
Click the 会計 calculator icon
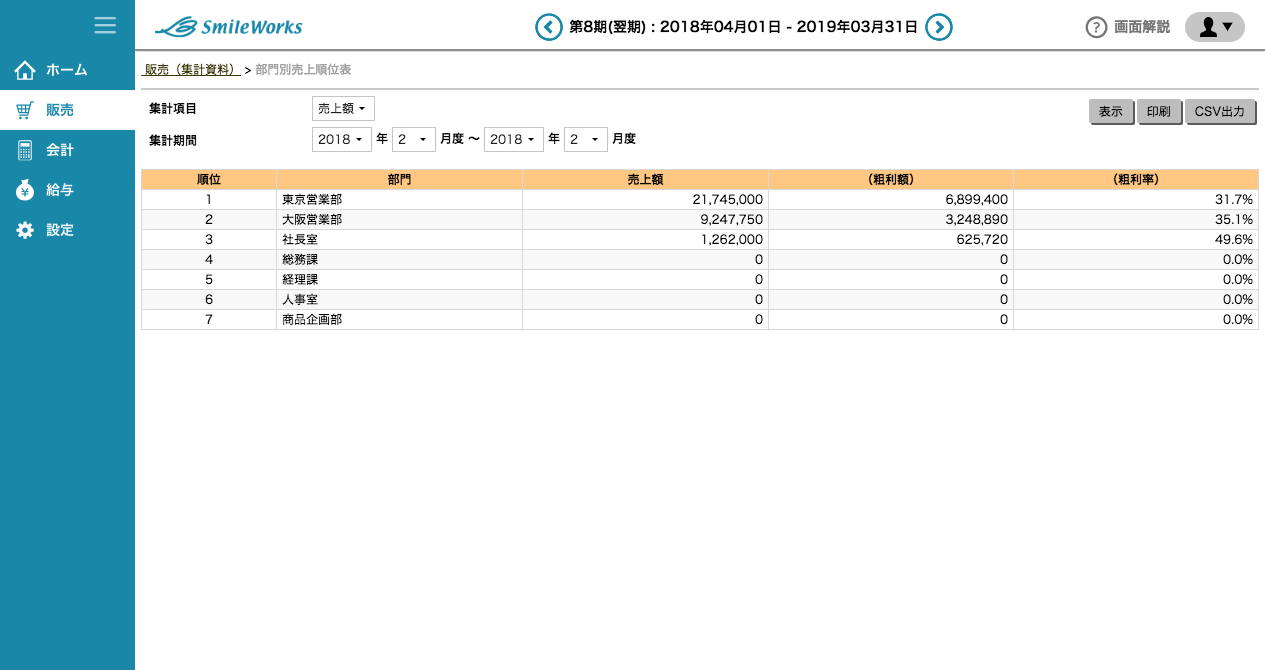tap(25, 150)
